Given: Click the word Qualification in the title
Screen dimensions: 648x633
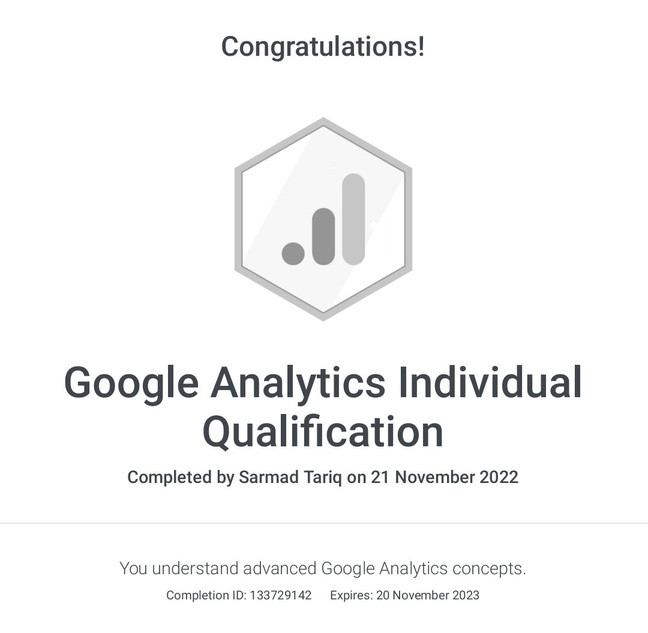Looking at the screenshot, I should (323, 432).
